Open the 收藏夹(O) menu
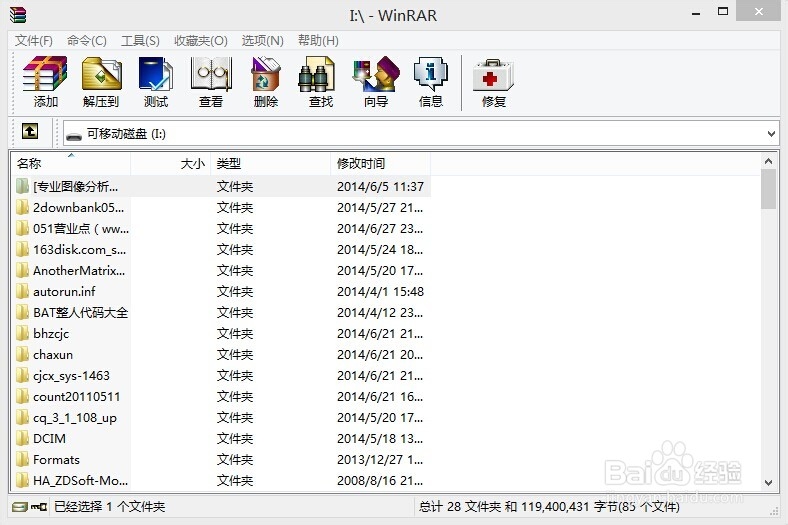 tap(201, 40)
